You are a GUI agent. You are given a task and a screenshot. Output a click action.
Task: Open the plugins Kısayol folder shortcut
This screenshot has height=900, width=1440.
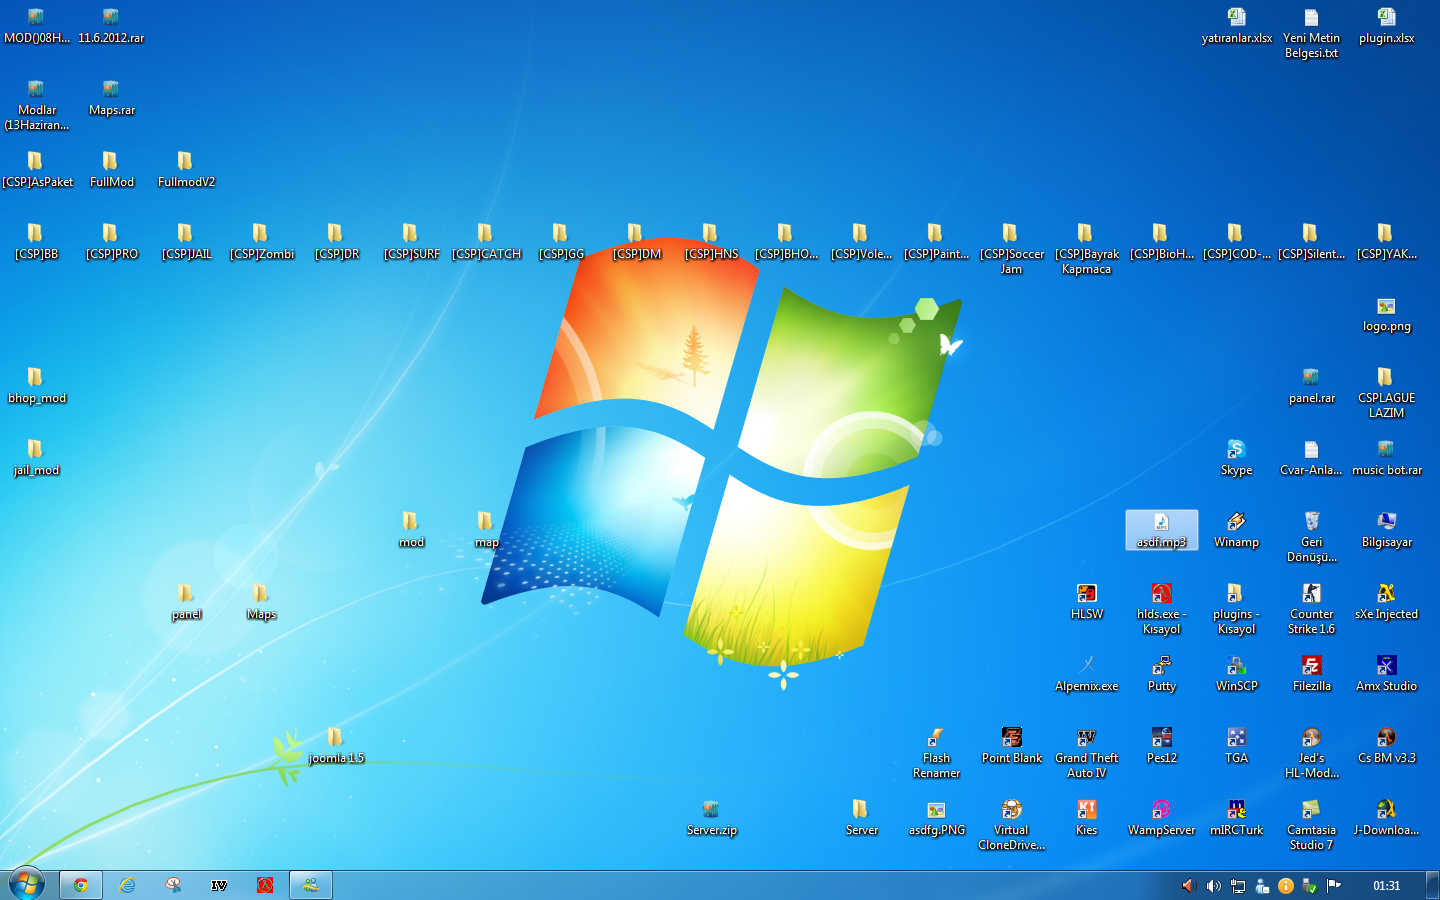click(1237, 608)
